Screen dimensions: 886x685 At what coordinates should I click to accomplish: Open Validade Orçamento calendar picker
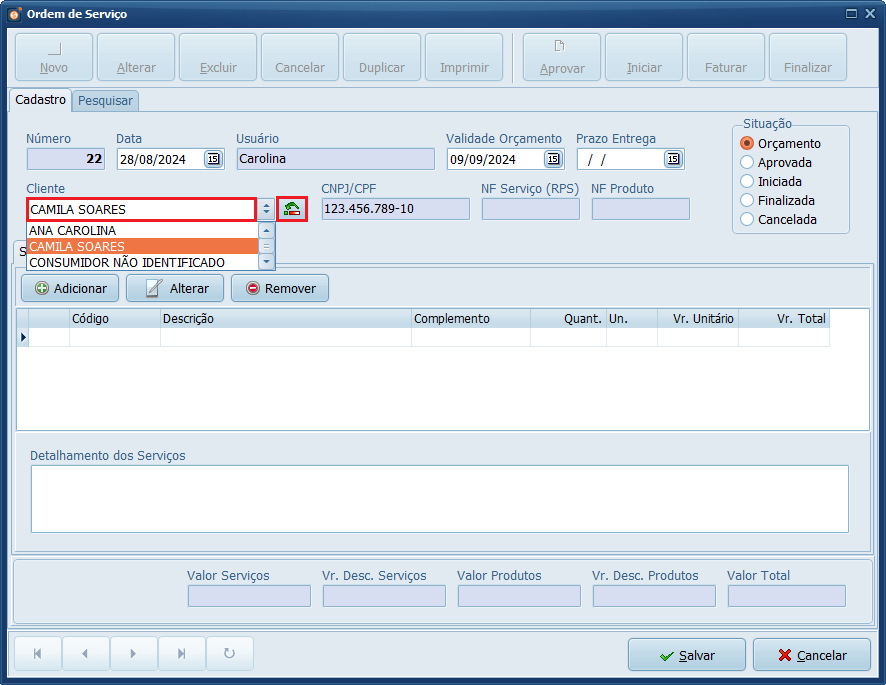pyautogui.click(x=553, y=159)
